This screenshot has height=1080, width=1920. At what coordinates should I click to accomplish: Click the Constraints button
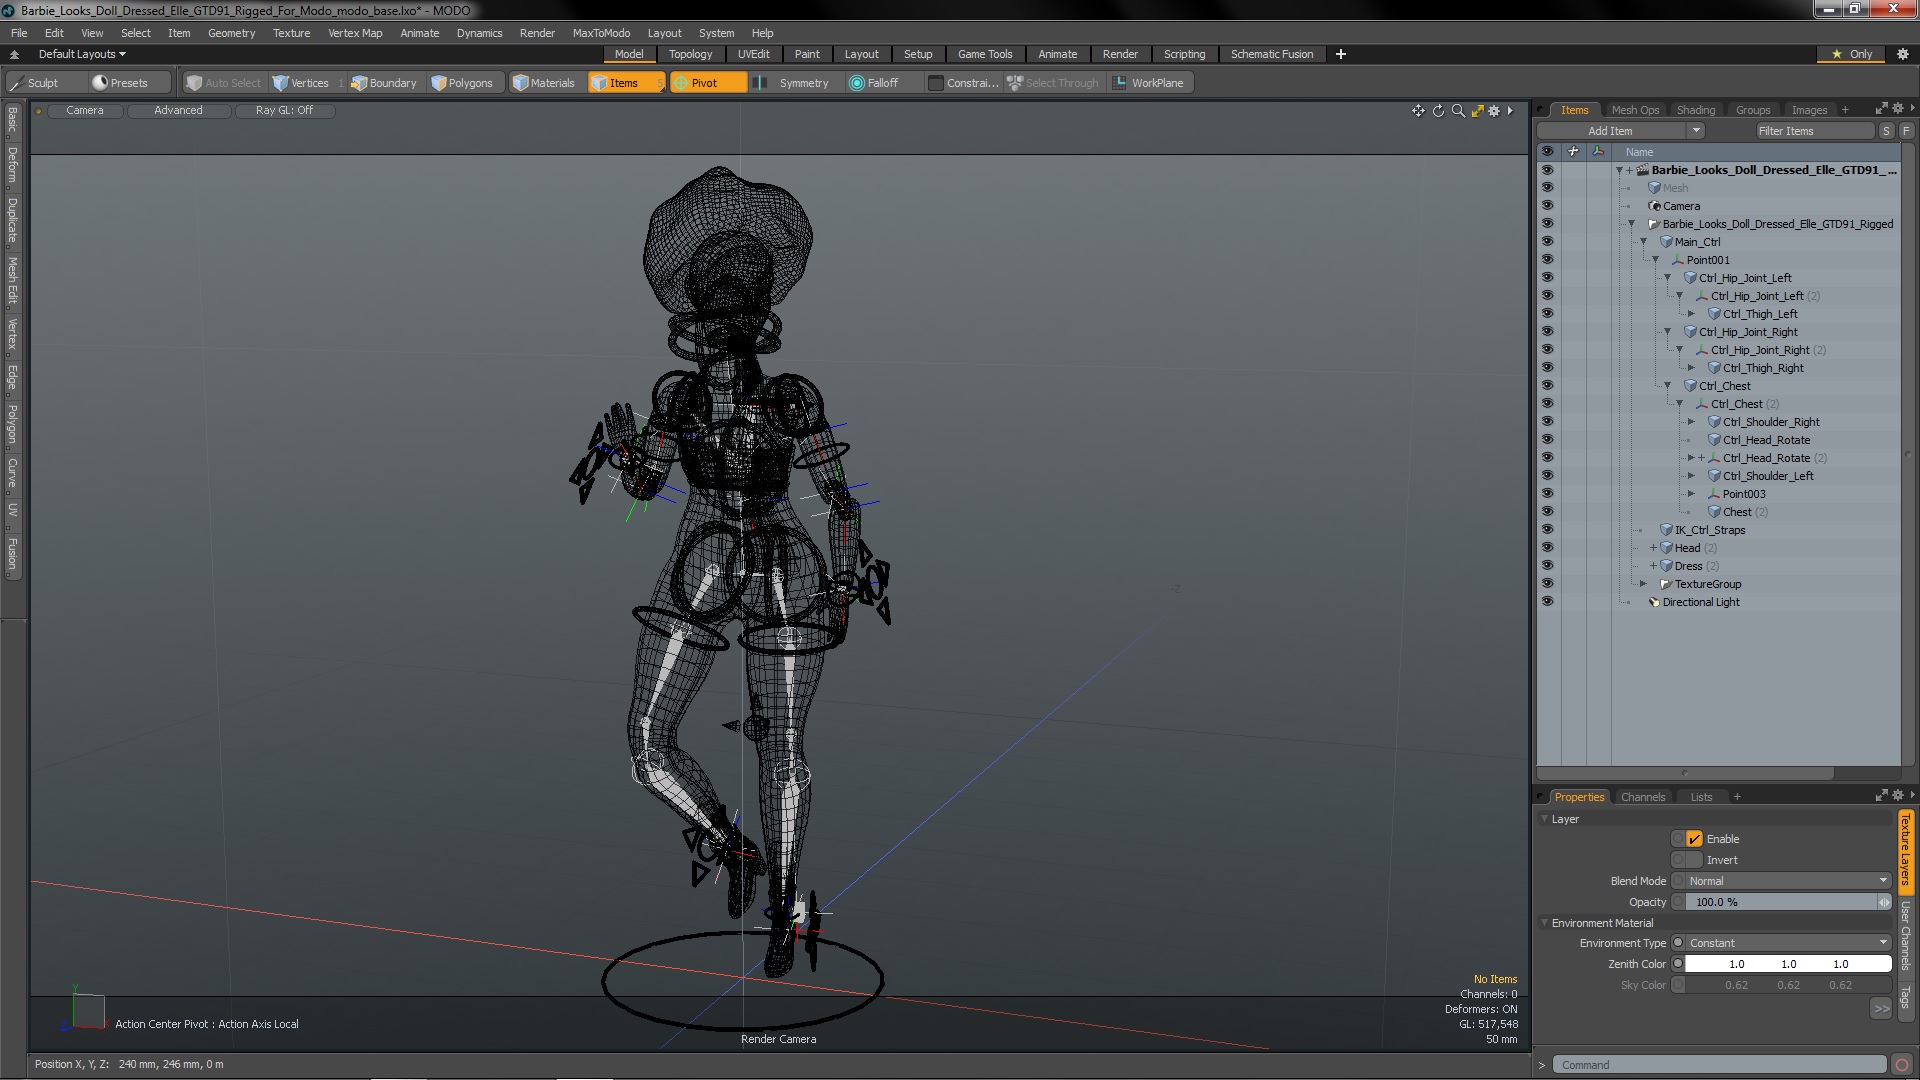pyautogui.click(x=963, y=83)
